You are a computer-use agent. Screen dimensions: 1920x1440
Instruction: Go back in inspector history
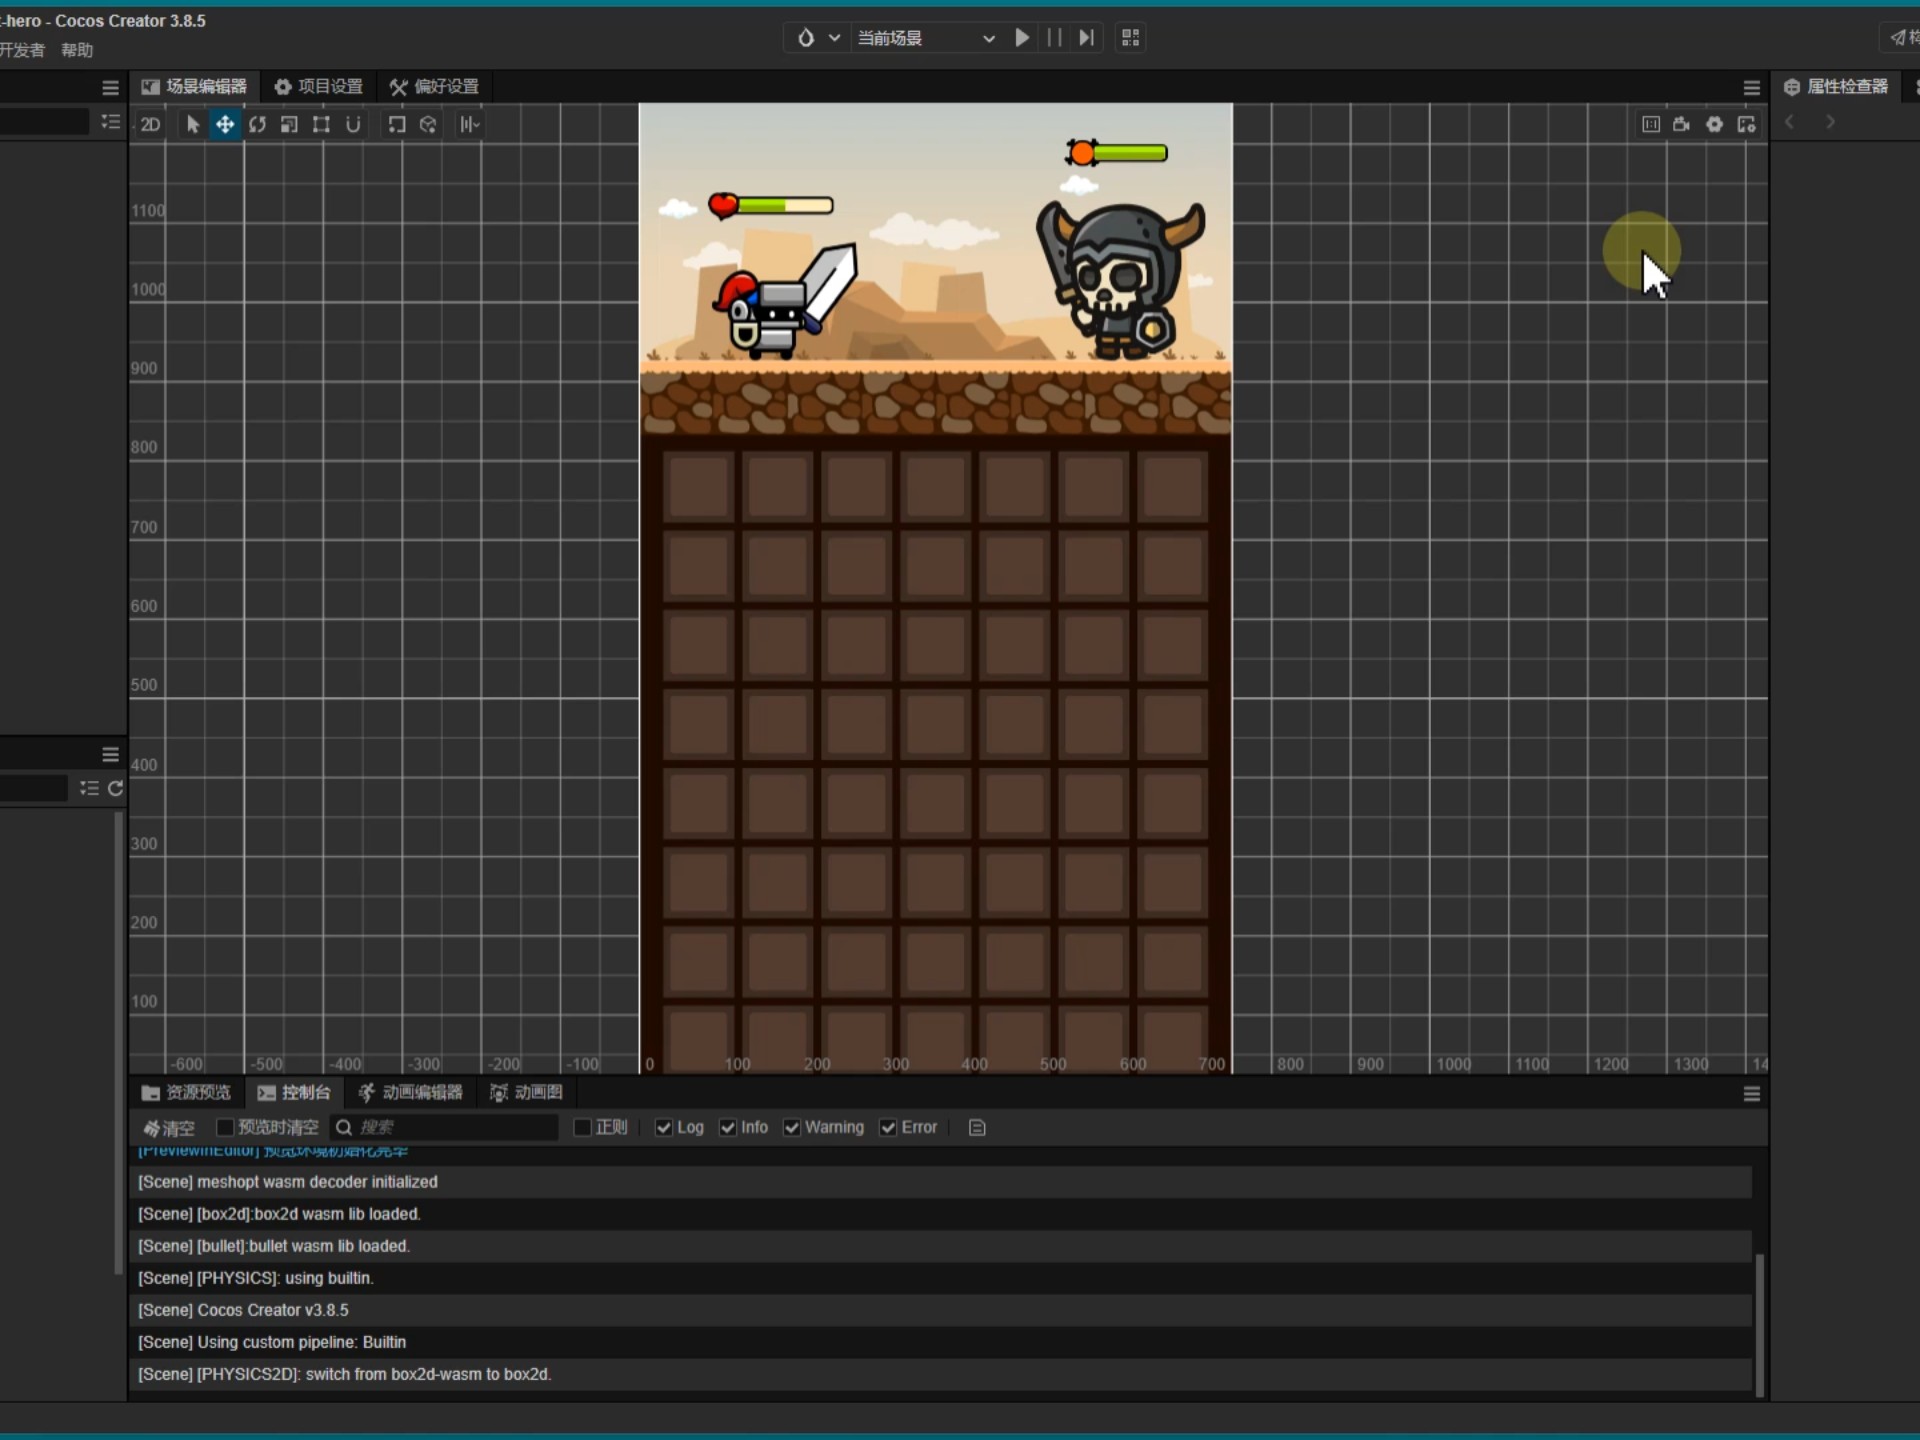coord(1790,122)
